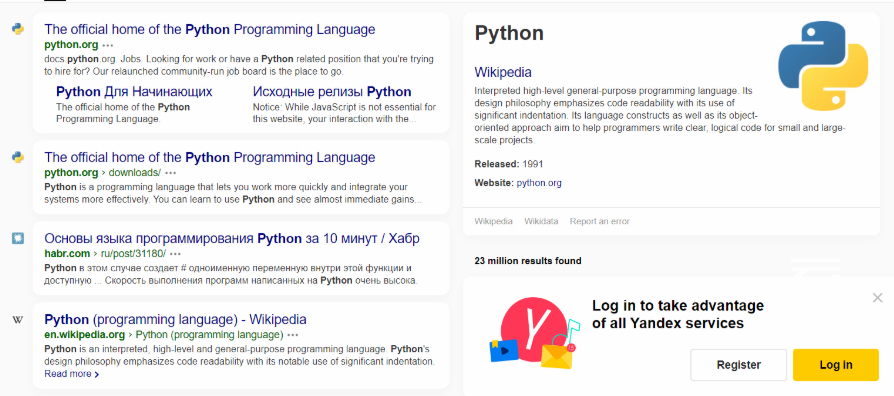Click the 'downloads/' breadcrumb in second result

tap(135, 172)
